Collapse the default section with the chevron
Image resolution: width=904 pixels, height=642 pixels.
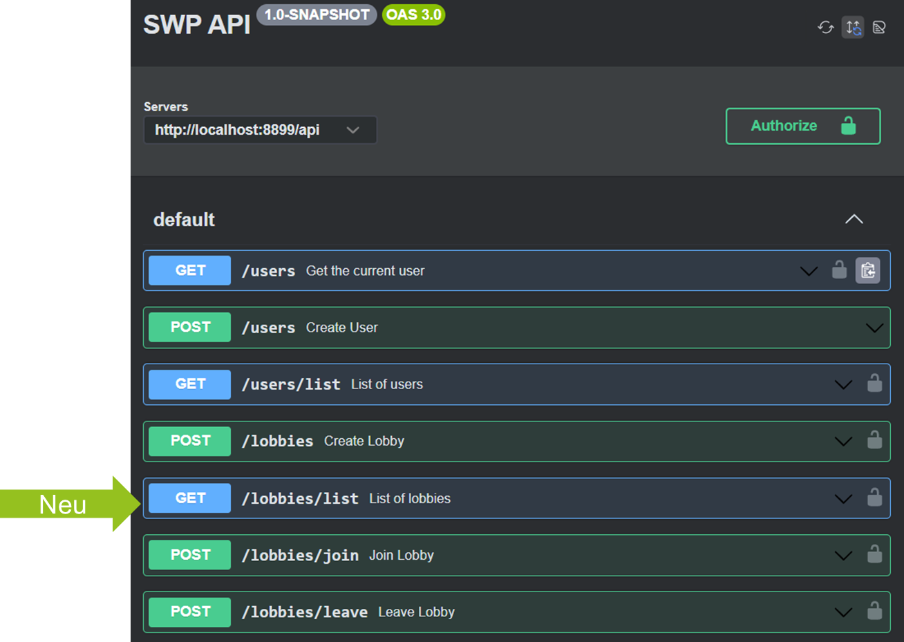click(854, 219)
